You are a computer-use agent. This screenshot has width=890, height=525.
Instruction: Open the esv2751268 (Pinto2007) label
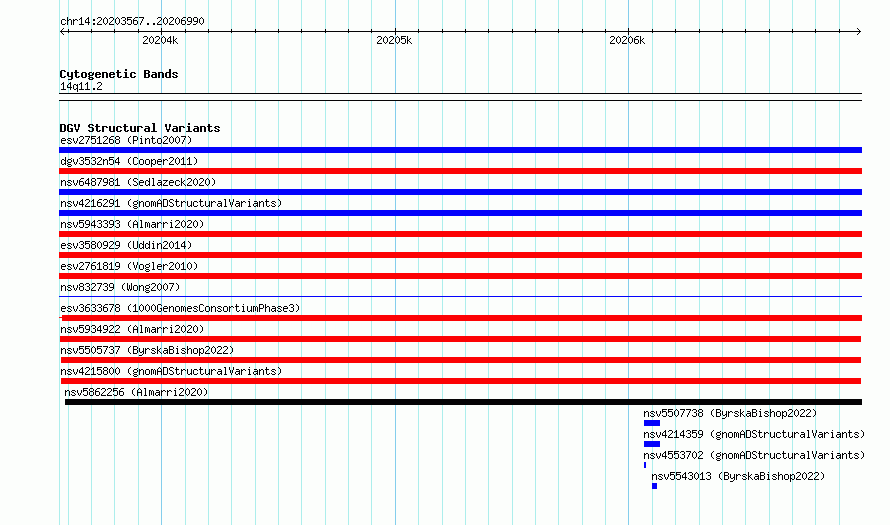(x=126, y=140)
